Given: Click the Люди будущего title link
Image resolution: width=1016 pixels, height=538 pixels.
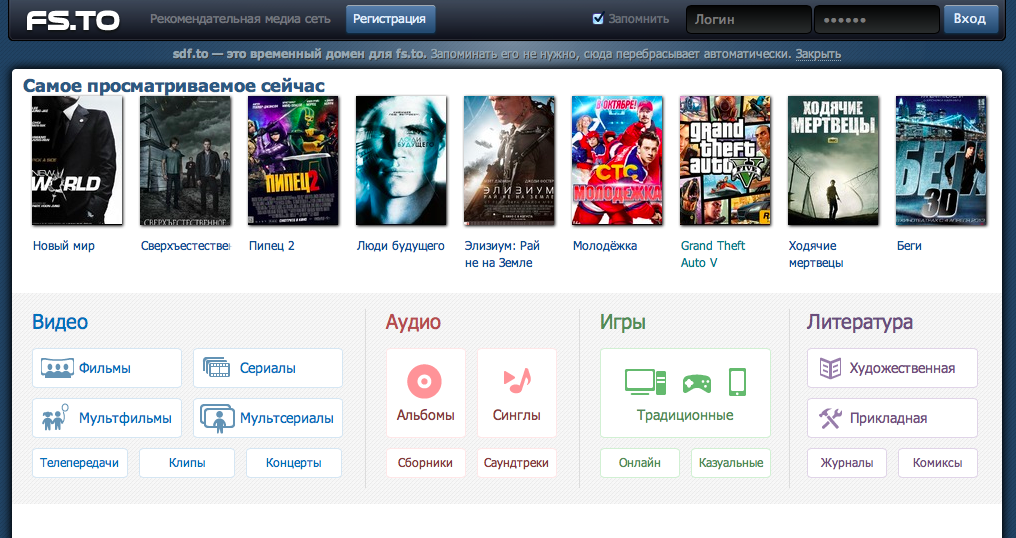Looking at the screenshot, I should (x=400, y=246).
